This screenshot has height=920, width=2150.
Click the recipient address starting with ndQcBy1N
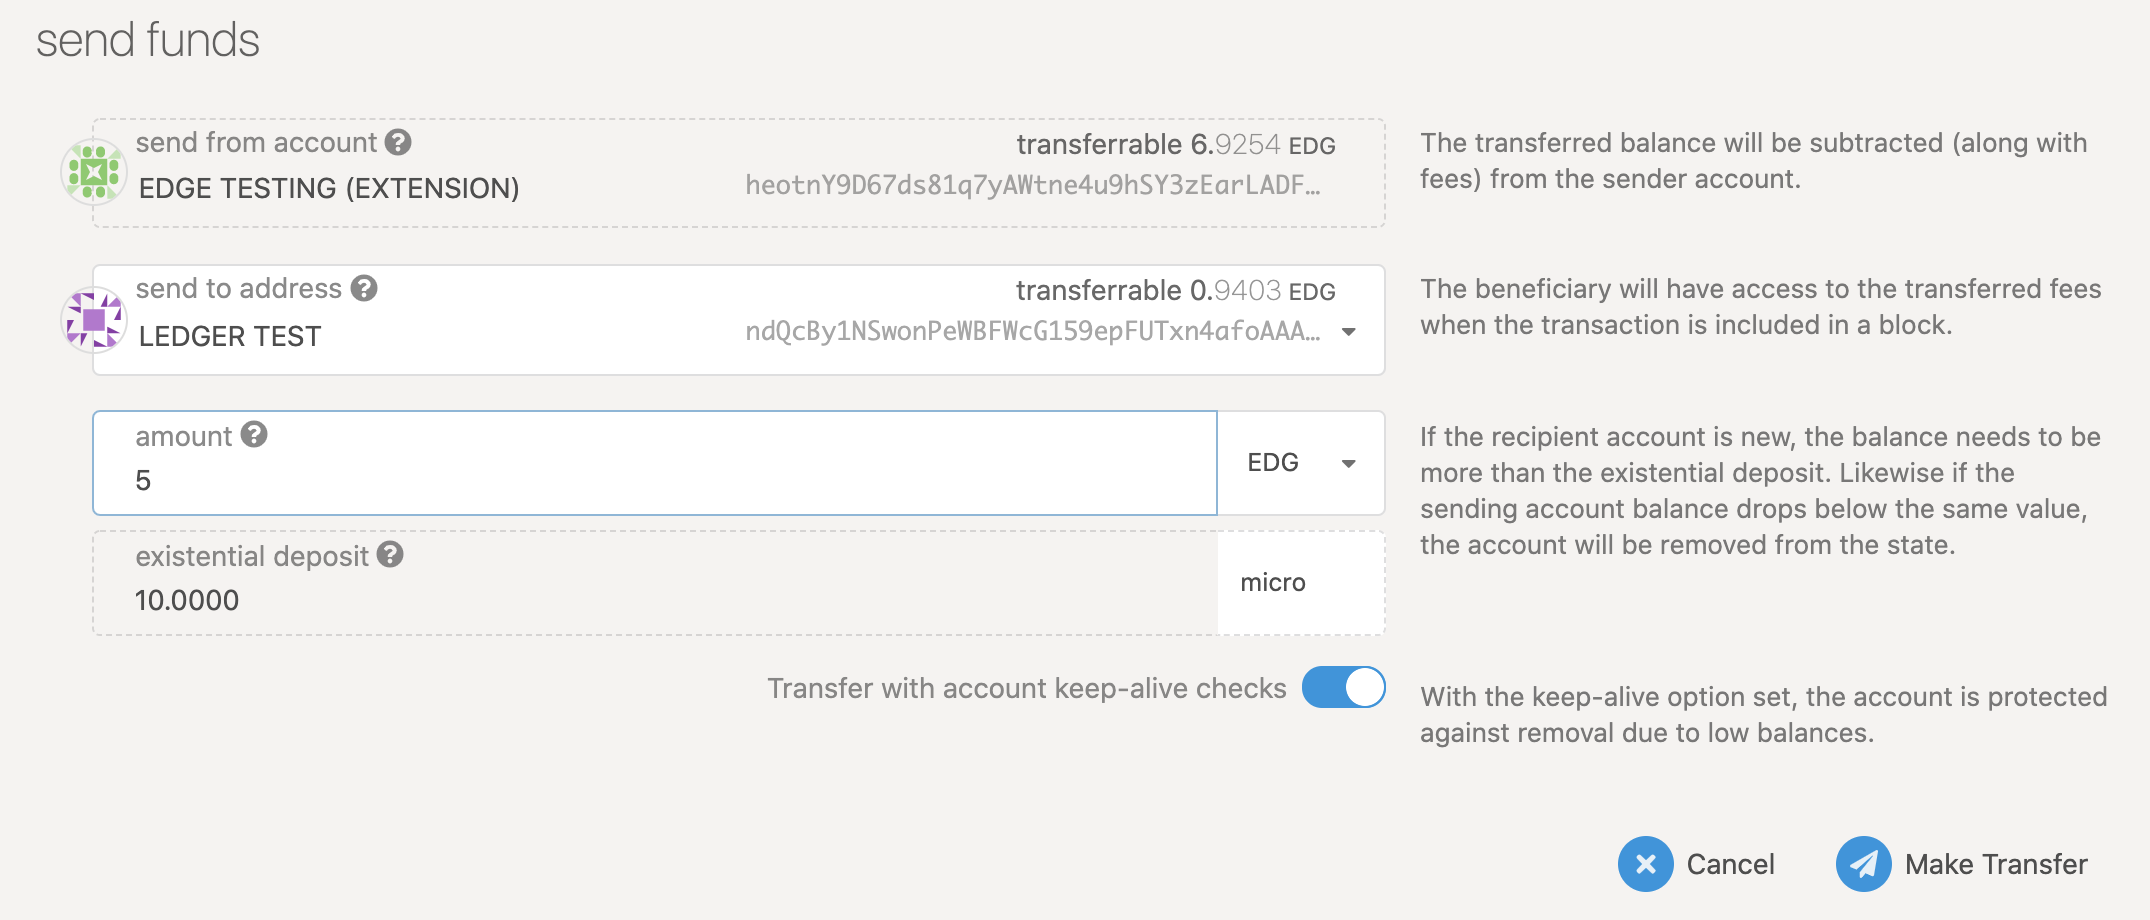(1032, 332)
